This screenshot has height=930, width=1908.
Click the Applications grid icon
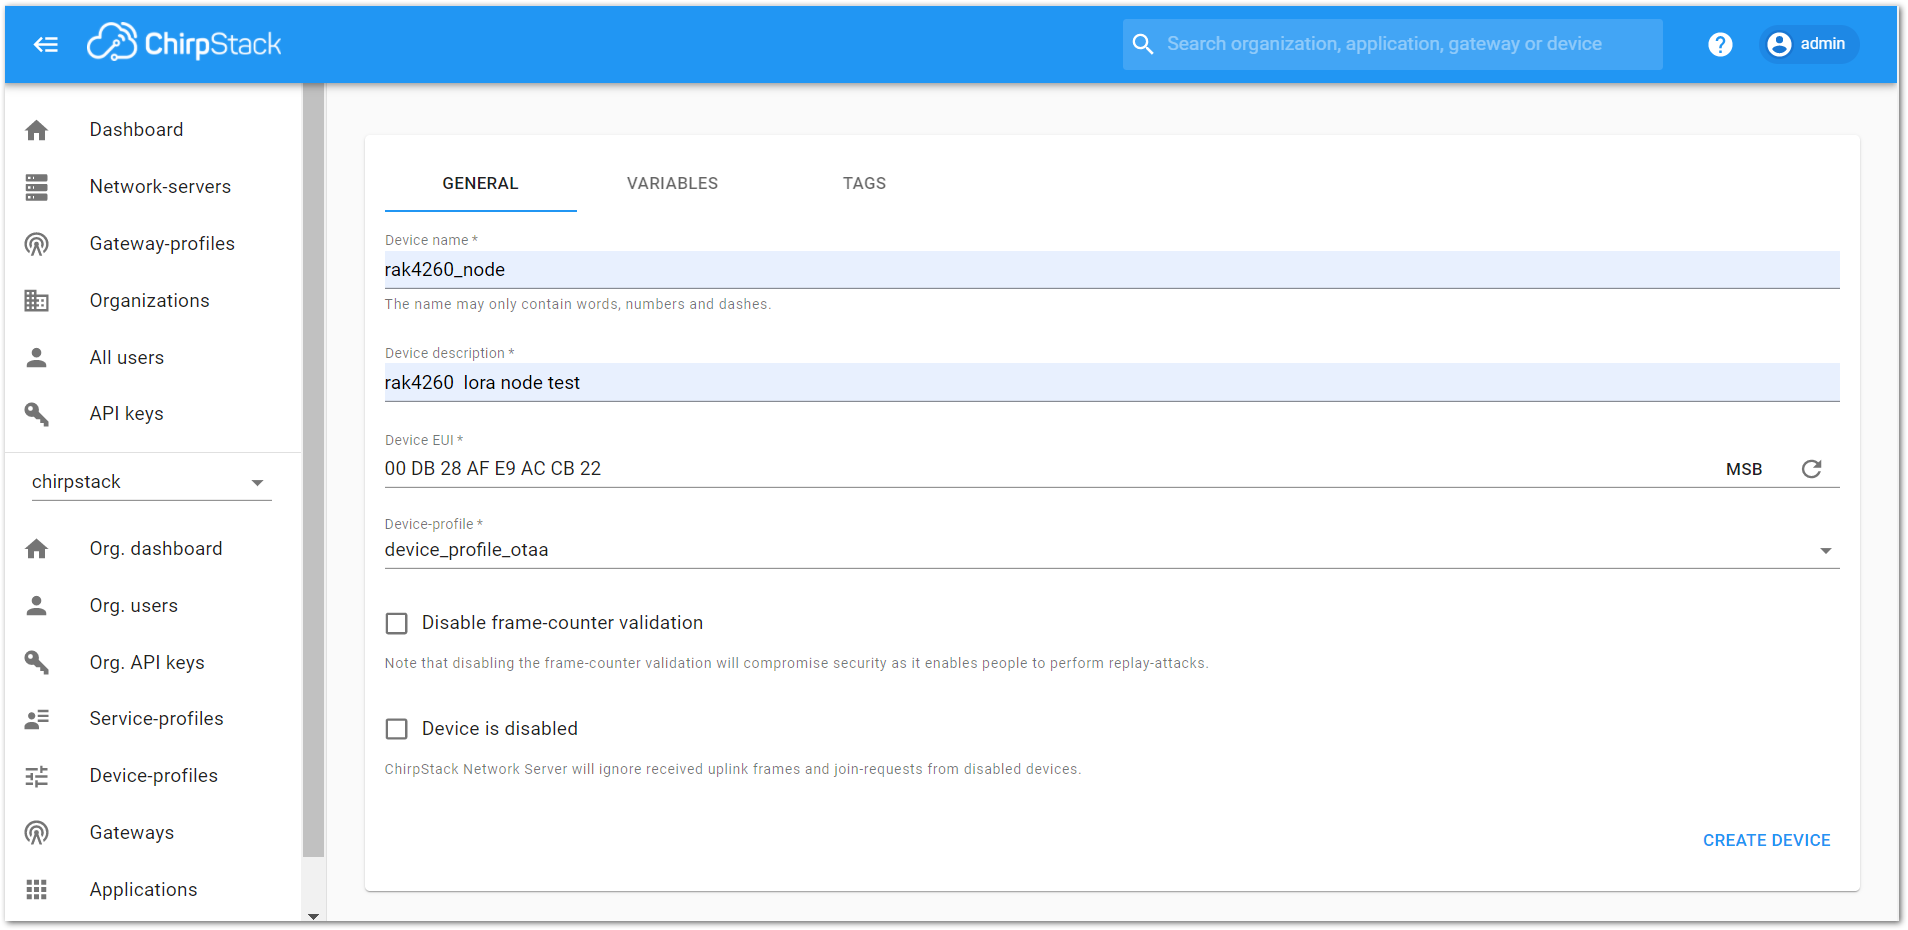(37, 890)
